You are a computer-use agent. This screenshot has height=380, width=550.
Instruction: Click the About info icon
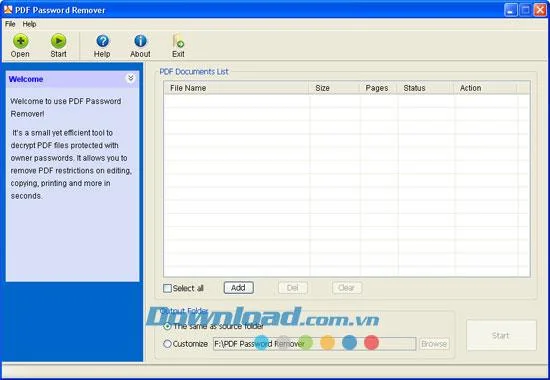click(x=140, y=41)
